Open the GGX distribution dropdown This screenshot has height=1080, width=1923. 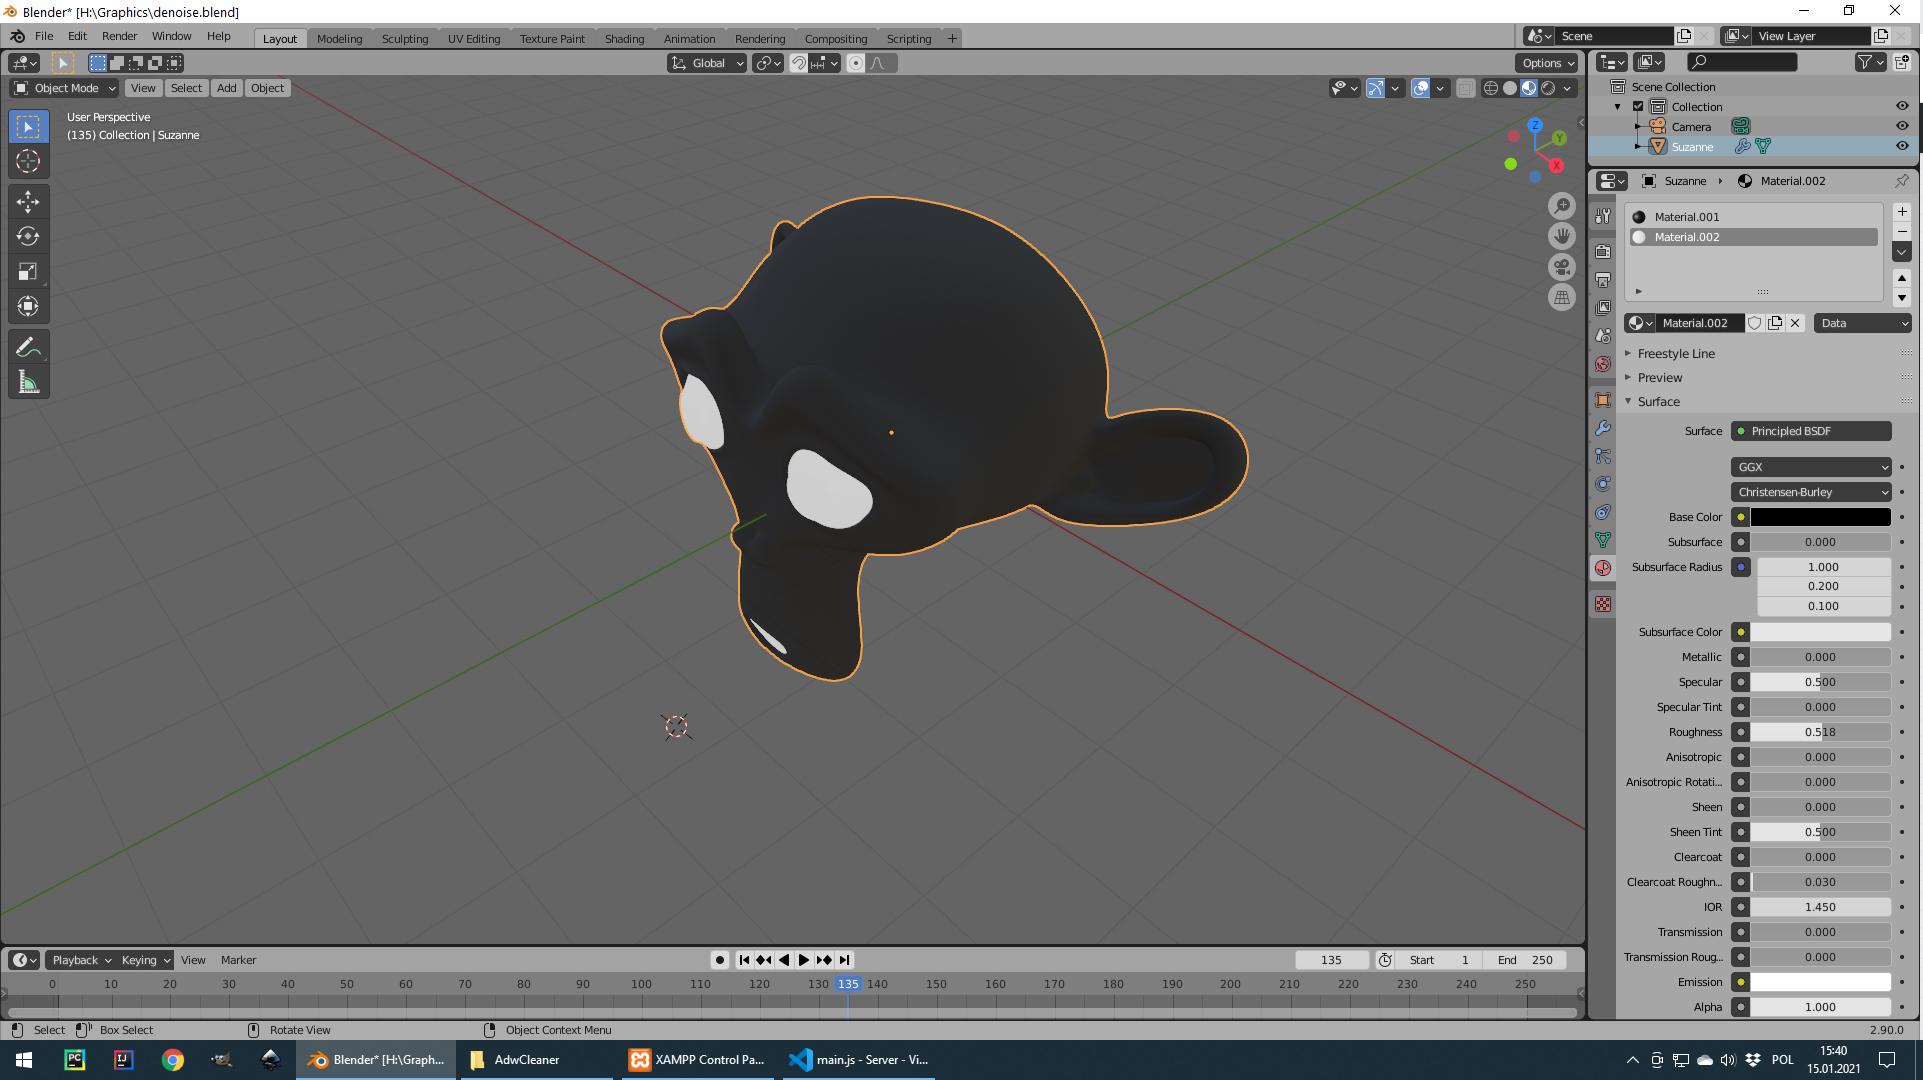pos(1811,467)
